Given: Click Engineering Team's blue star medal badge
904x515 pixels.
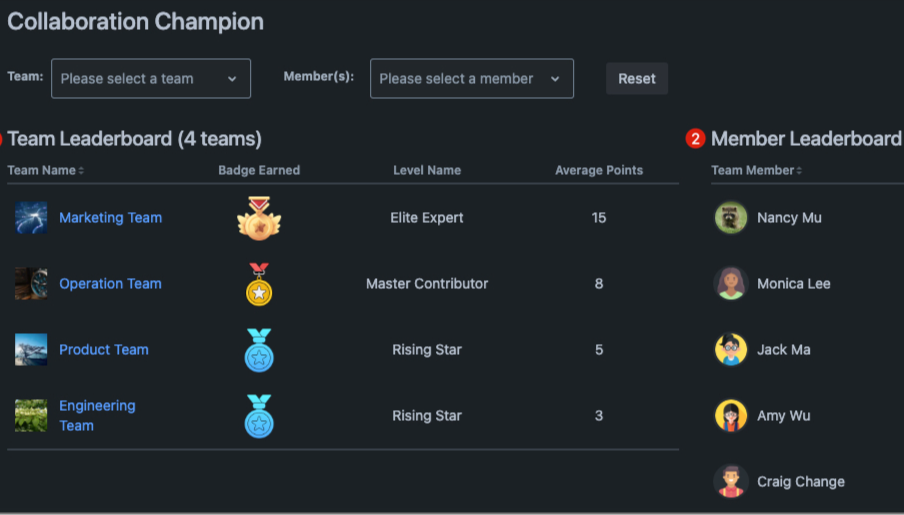Looking at the screenshot, I should point(259,416).
